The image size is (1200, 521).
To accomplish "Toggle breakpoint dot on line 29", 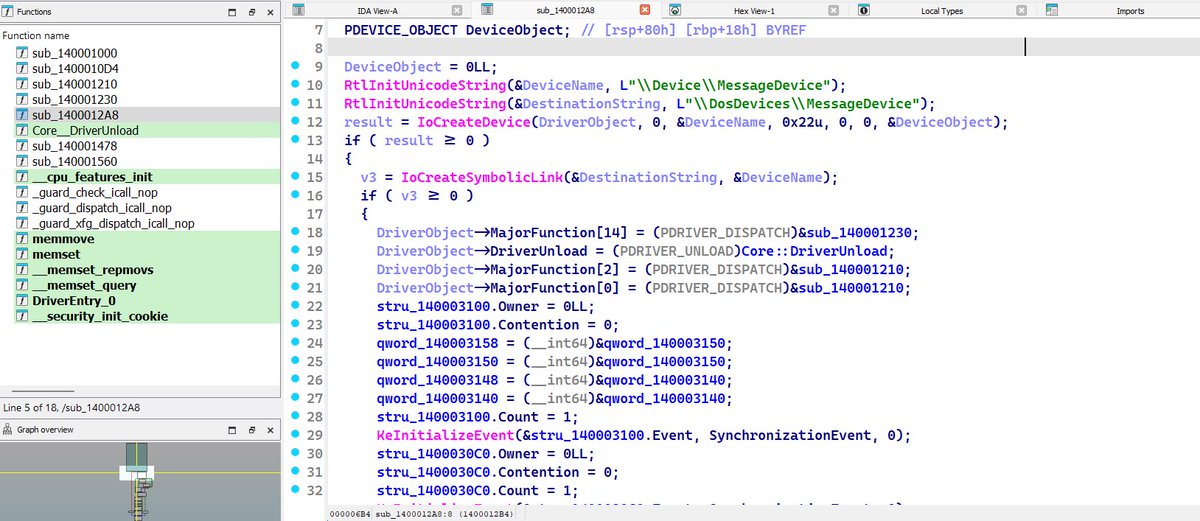I will [297, 434].
